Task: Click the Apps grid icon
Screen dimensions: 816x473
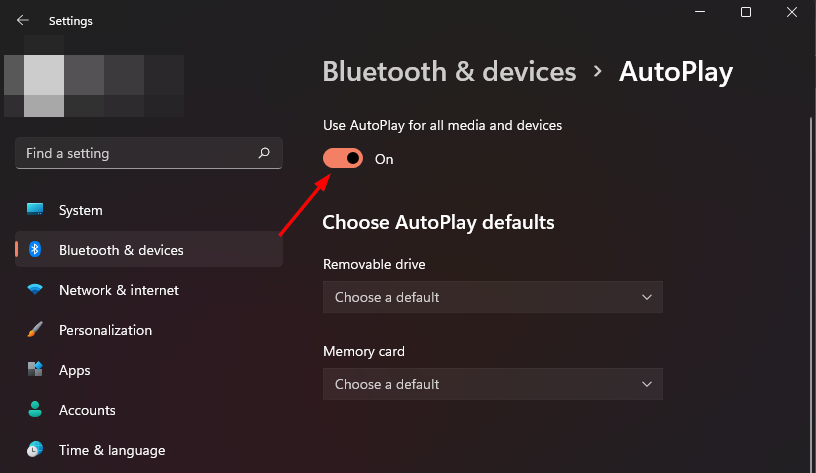Action: (x=35, y=369)
